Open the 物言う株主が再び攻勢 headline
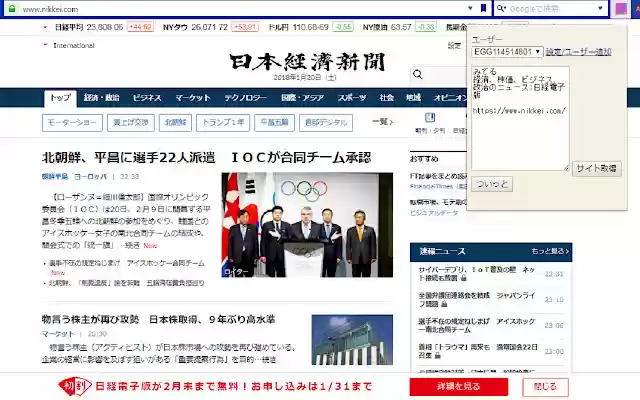The width and height of the screenshot is (640, 400). [158, 319]
